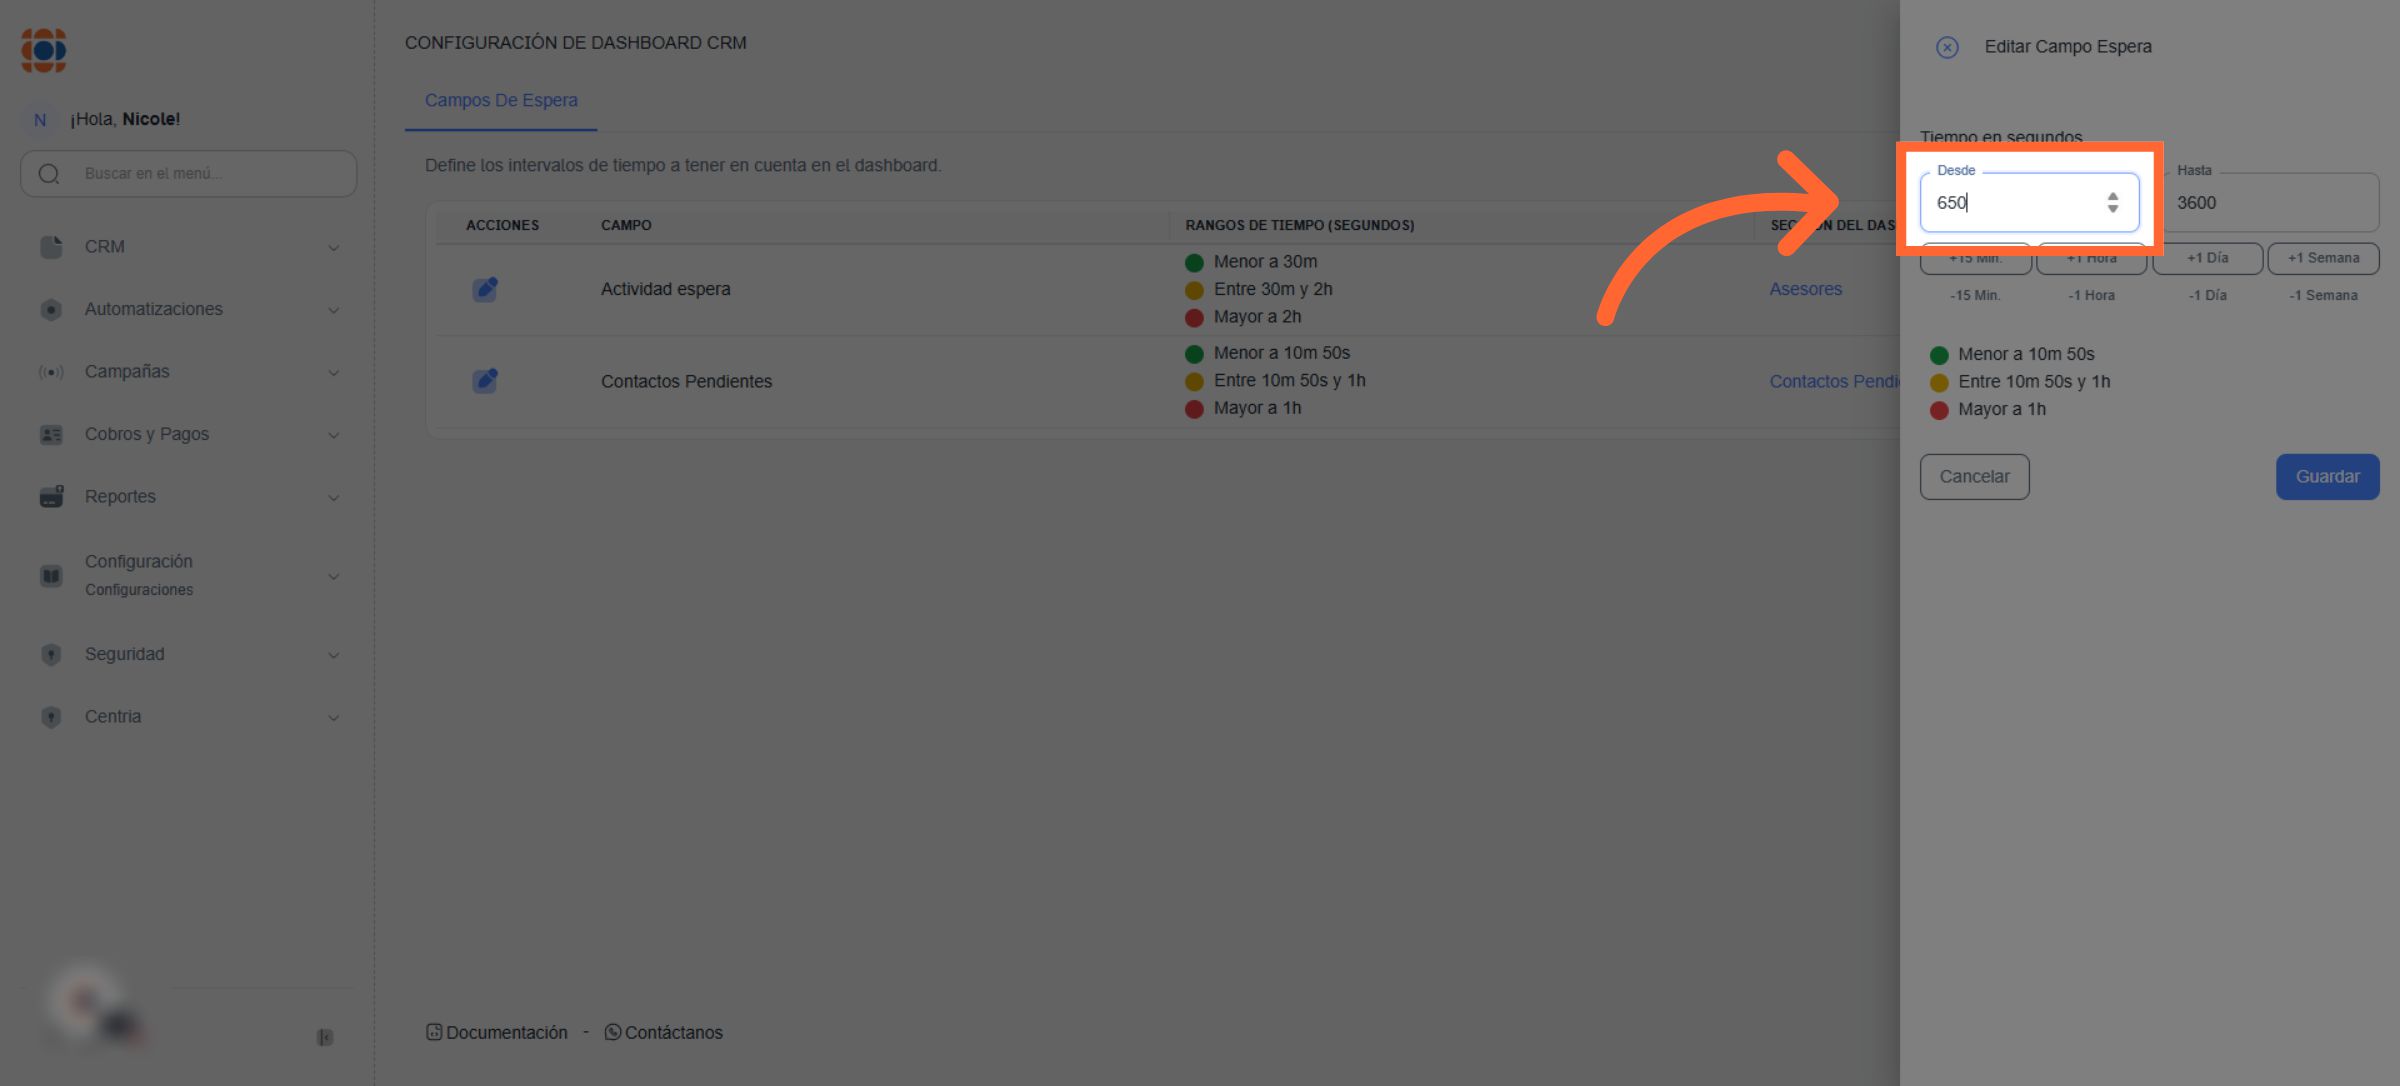Click the search magnifier icon in menu

pyautogui.click(x=49, y=174)
